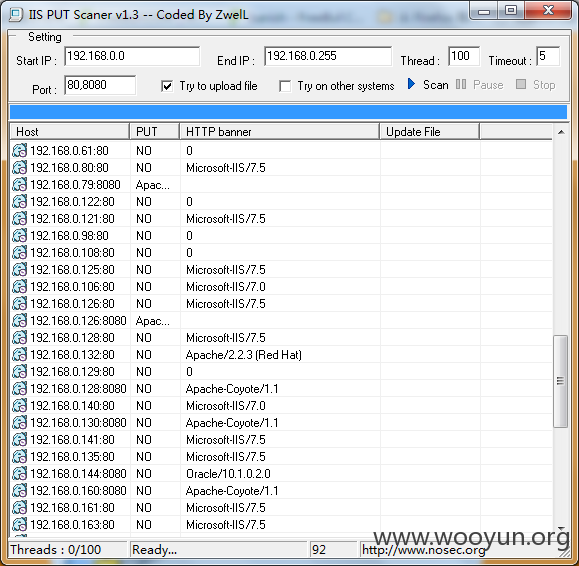
Task: Click the Apac... value for 192.168.0.79:8080
Action: click(153, 185)
